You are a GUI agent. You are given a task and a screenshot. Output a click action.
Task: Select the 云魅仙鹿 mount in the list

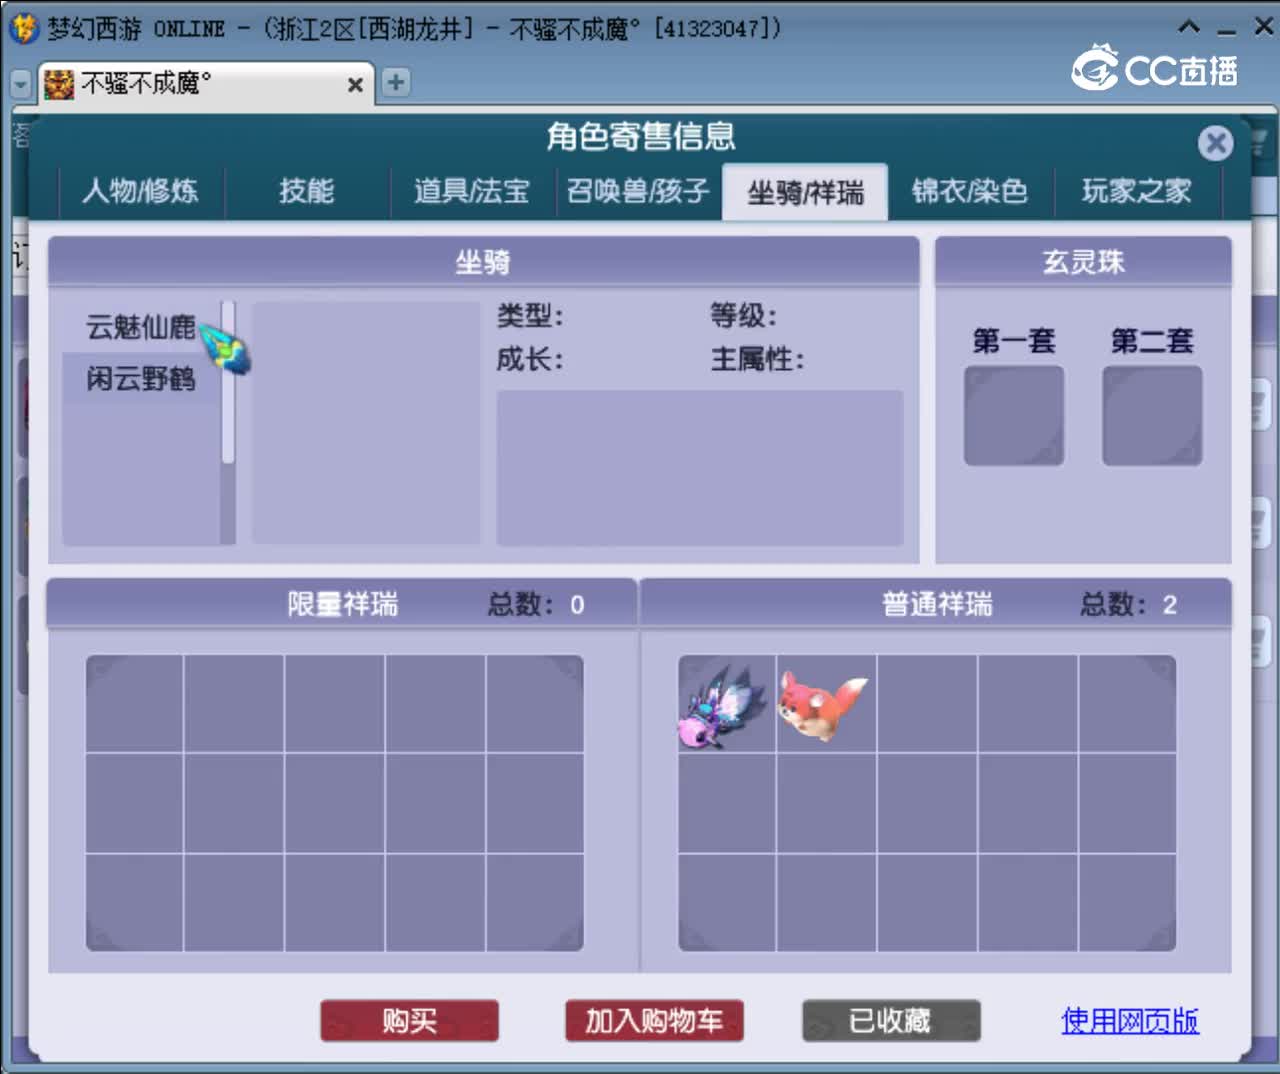140,327
